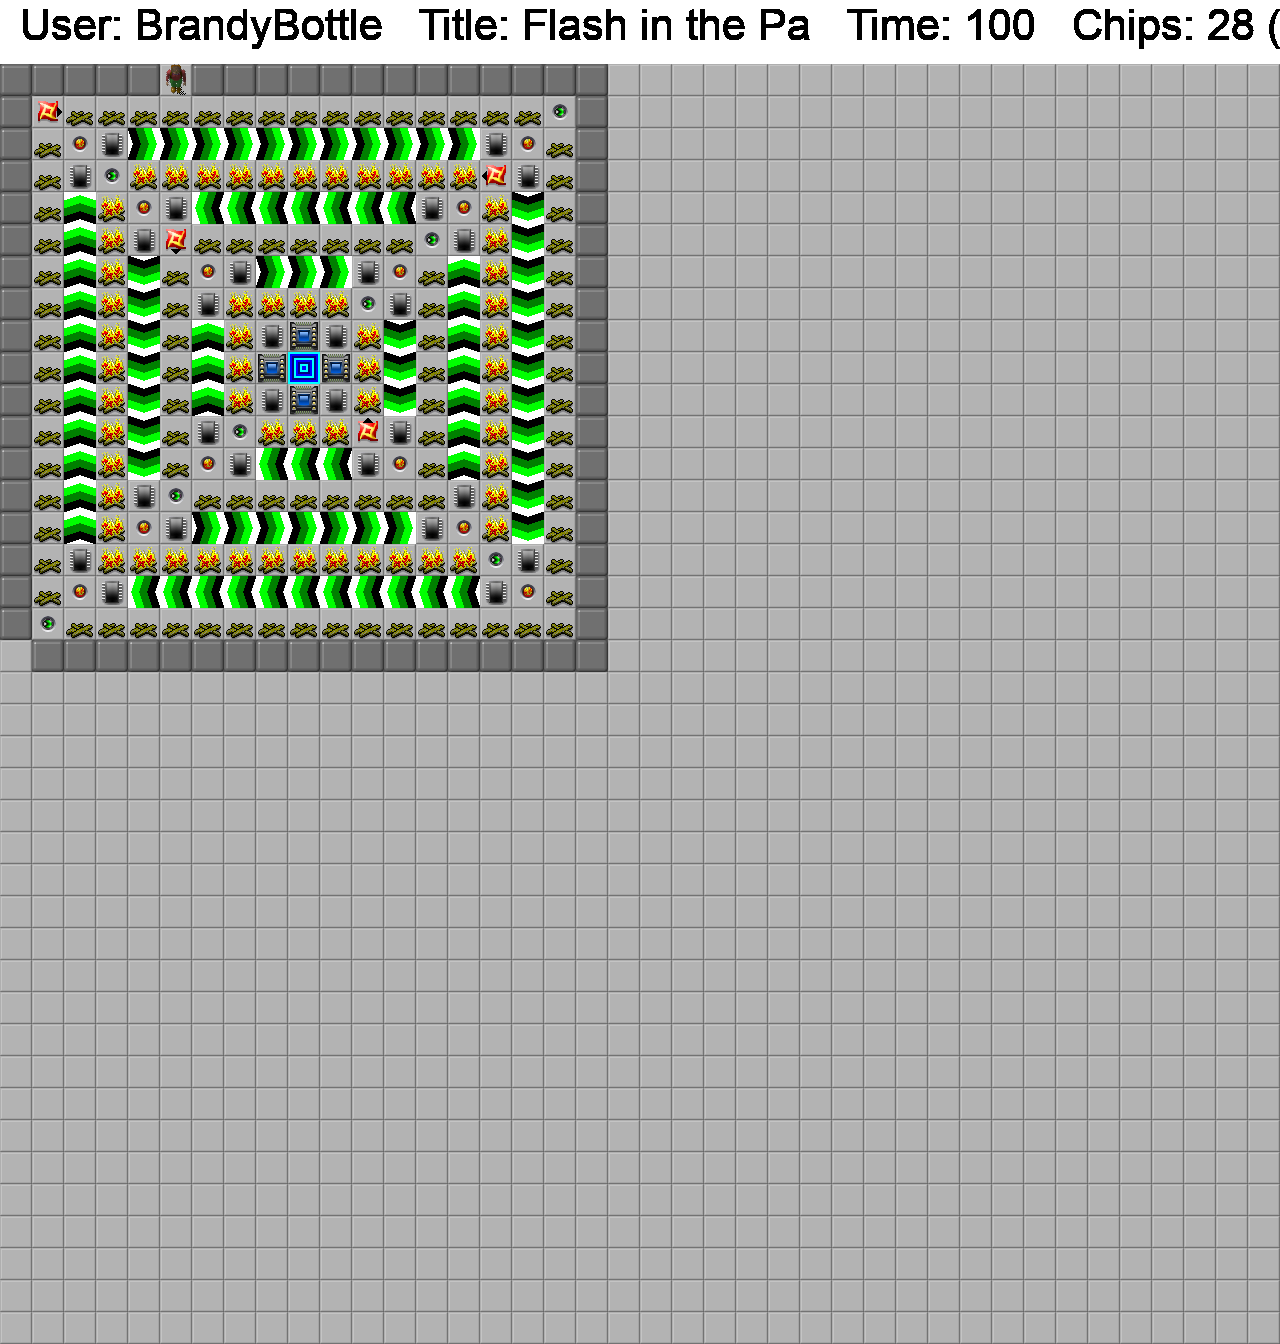The height and width of the screenshot is (1344, 1280).
Task: Select the blue exit tile in the maze center
Action: pos(304,368)
